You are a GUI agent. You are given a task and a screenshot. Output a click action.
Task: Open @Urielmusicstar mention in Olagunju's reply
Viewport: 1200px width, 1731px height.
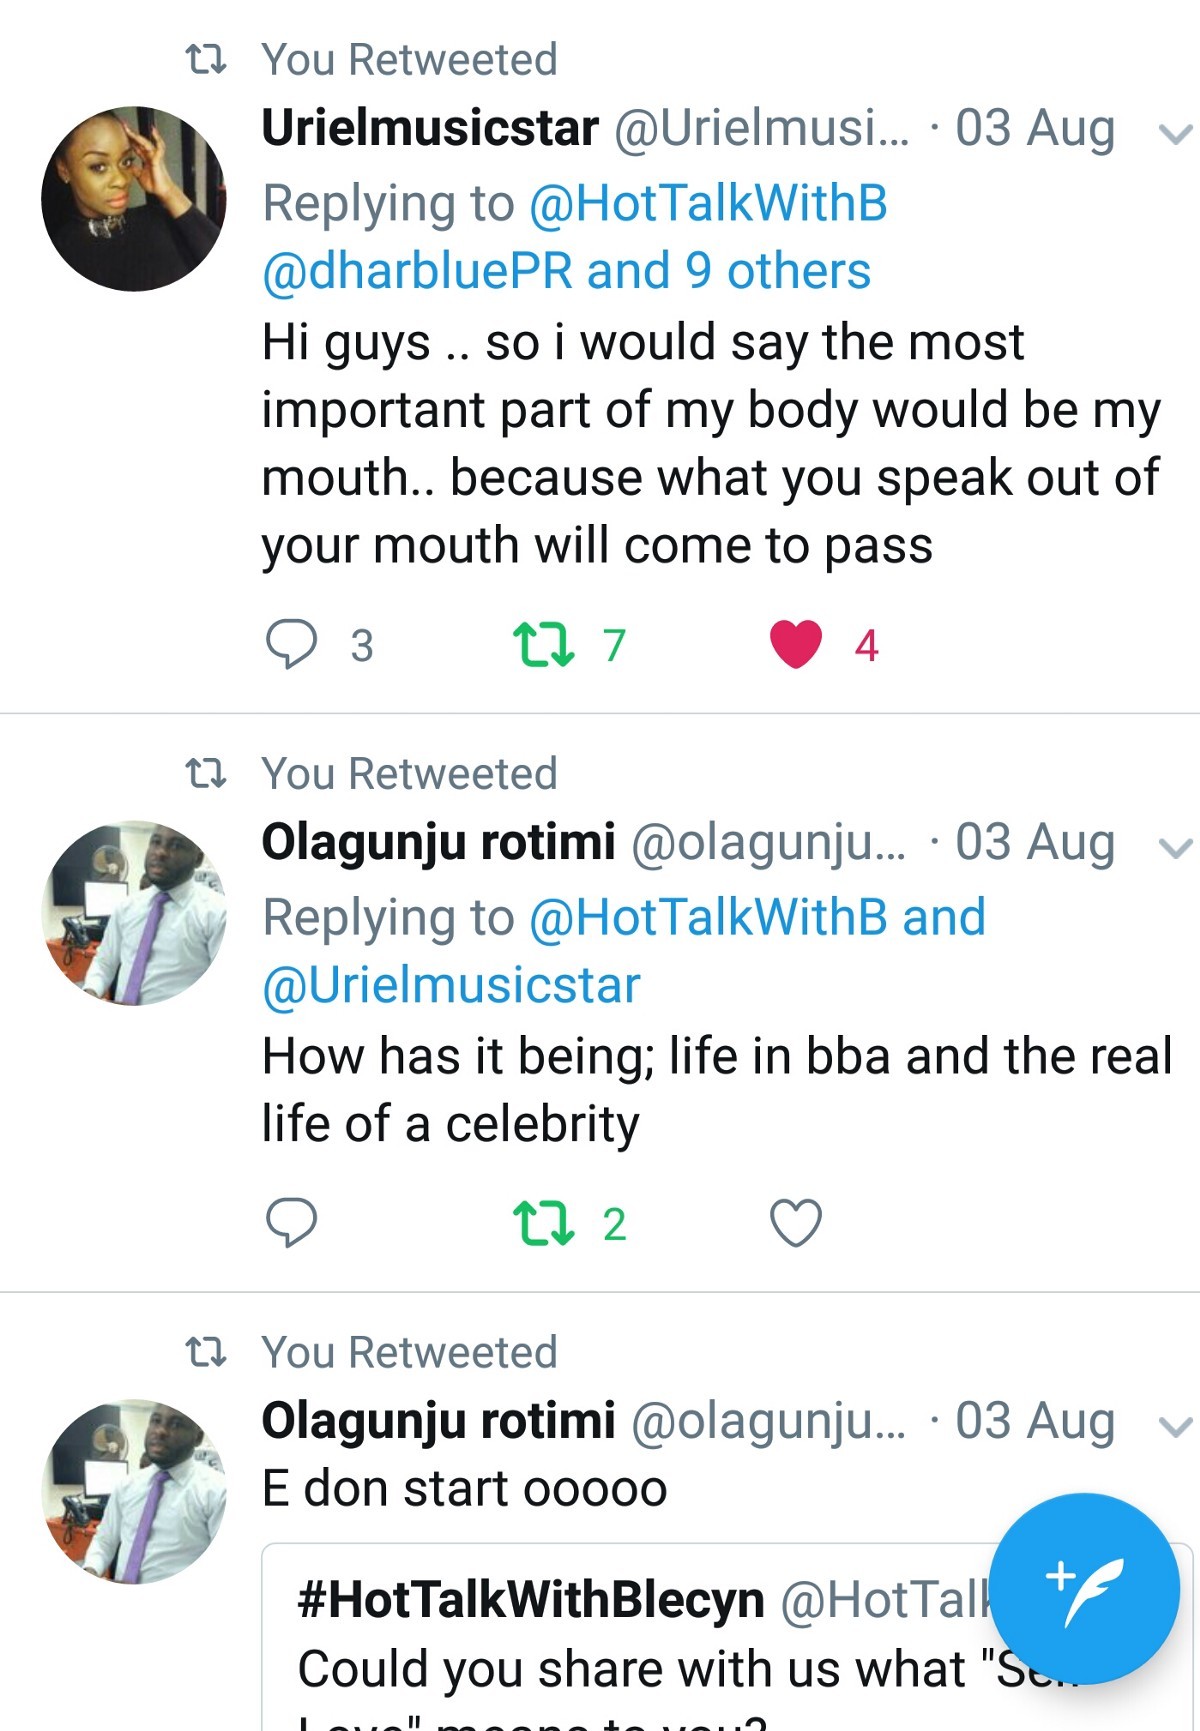point(451,986)
